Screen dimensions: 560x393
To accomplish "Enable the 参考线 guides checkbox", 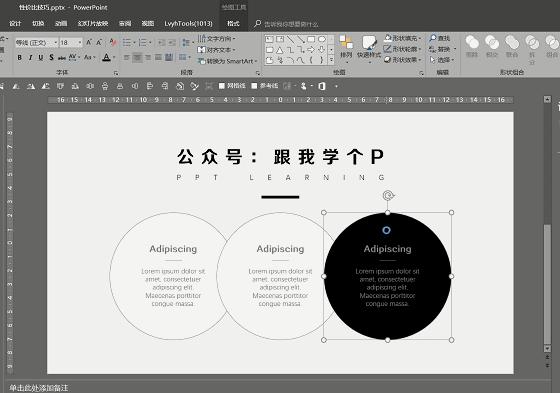I will tap(265, 86).
